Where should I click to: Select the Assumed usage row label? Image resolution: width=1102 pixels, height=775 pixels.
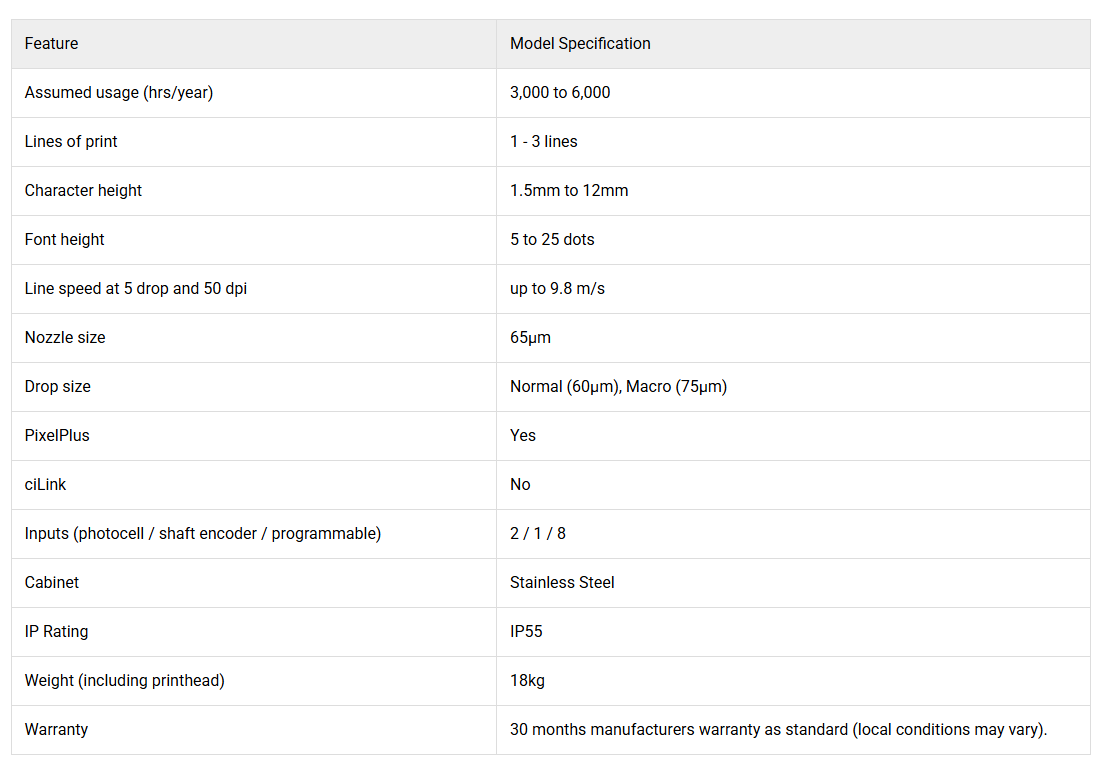pos(119,93)
